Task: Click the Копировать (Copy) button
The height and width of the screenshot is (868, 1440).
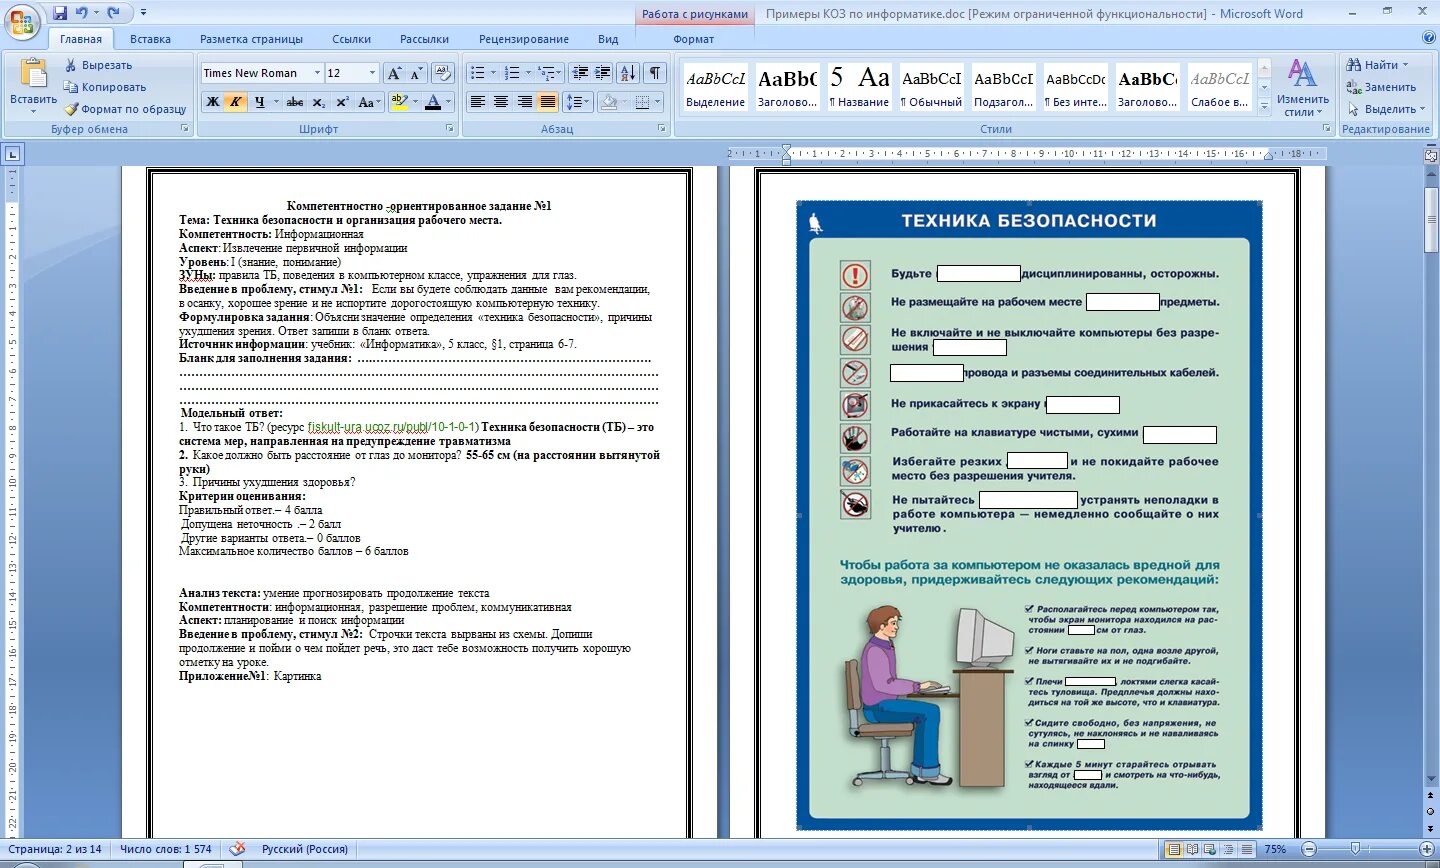Action: 105,87
